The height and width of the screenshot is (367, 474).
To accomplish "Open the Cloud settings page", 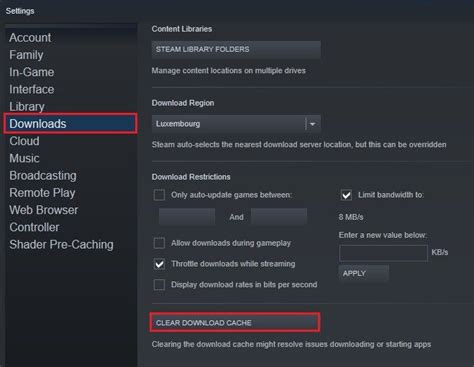I will click(x=24, y=141).
